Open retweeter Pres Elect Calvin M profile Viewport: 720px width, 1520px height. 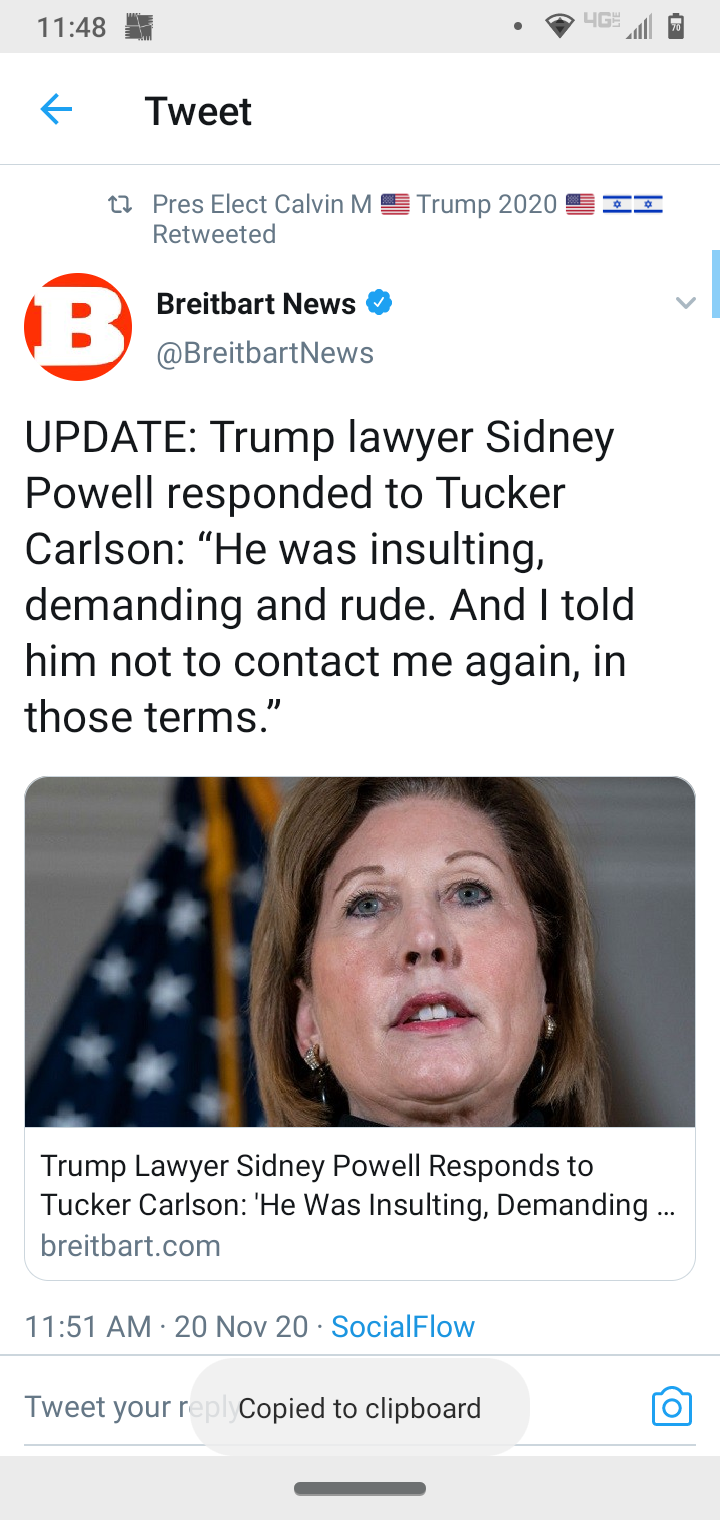pos(260,205)
